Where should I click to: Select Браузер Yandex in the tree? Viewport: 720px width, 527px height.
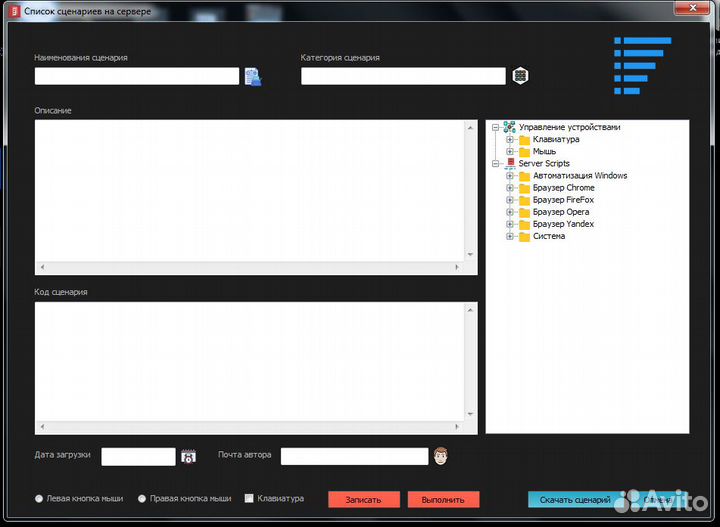[x=563, y=224]
